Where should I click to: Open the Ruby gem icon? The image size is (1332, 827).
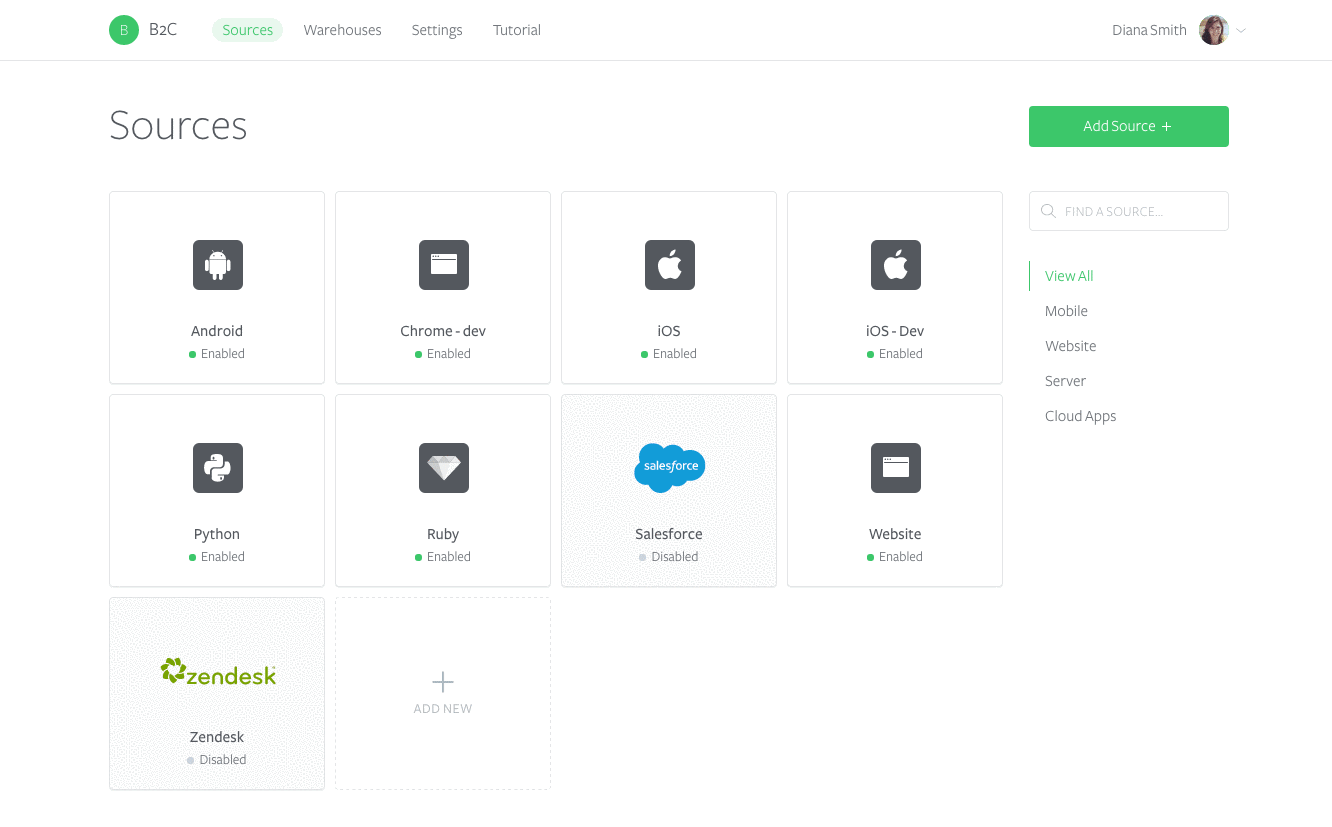[x=444, y=468]
